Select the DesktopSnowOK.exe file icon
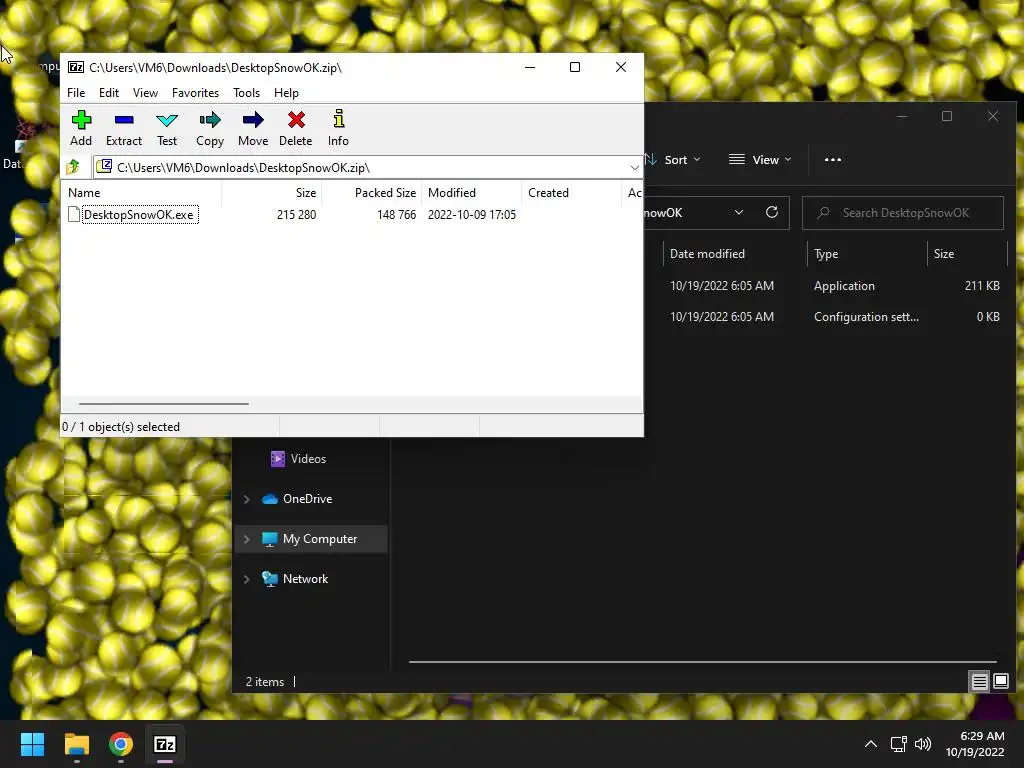This screenshot has width=1024, height=768. point(74,214)
